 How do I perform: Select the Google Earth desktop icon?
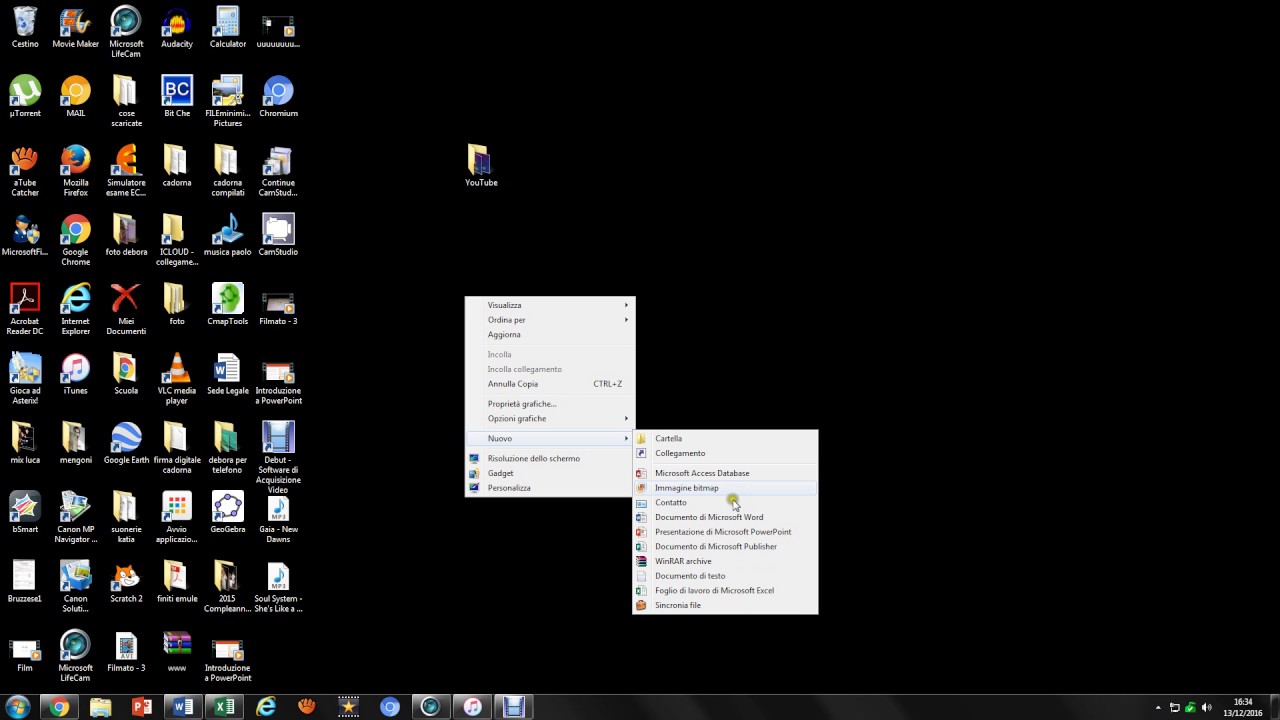(x=126, y=443)
